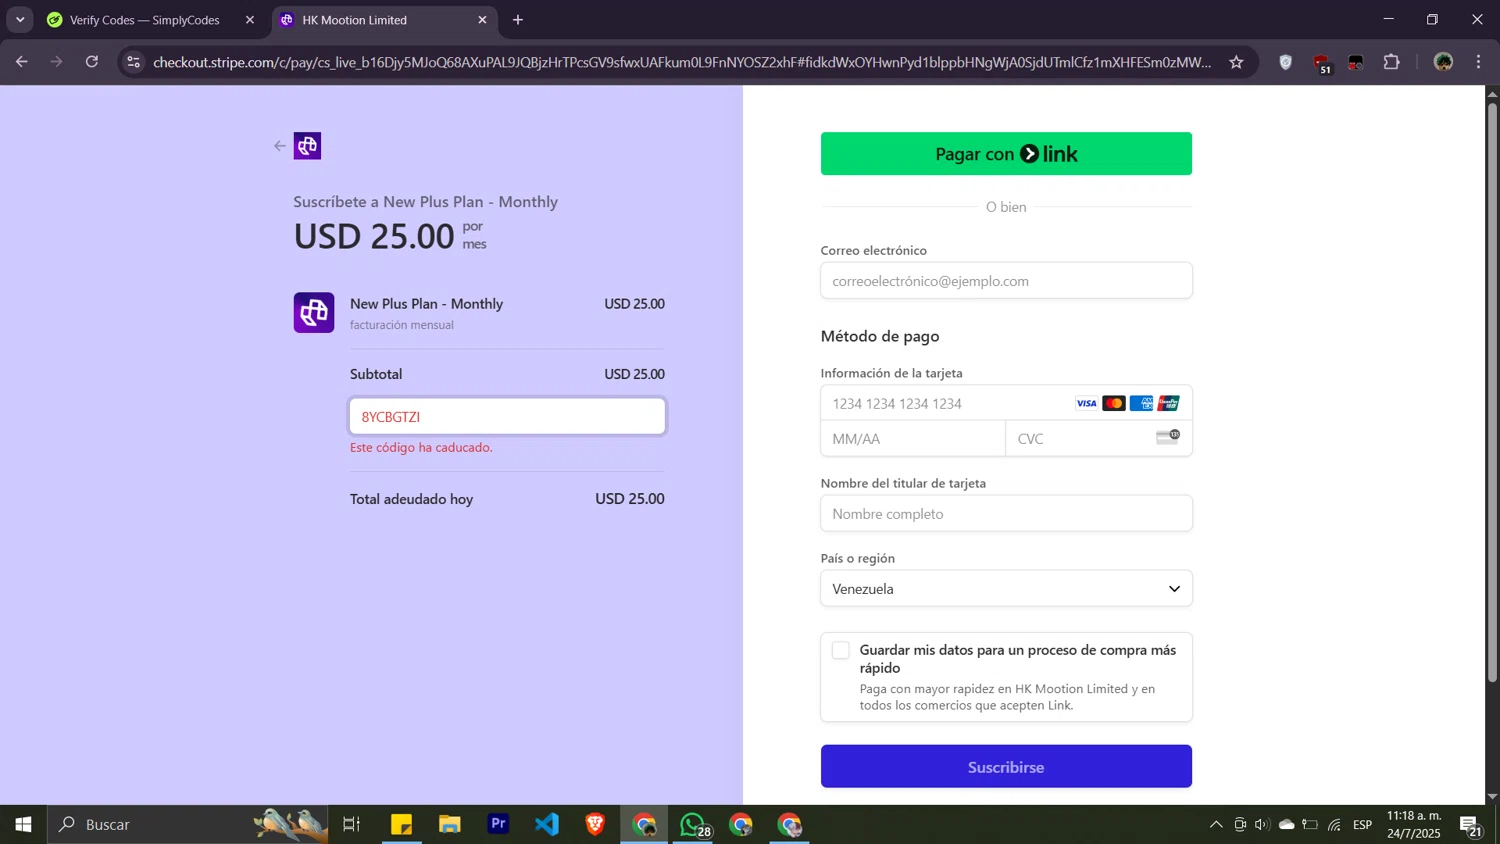Viewport: 1500px width, 844px height.
Task: Click the promo code field with 8YCBGTZI
Action: coord(507,417)
